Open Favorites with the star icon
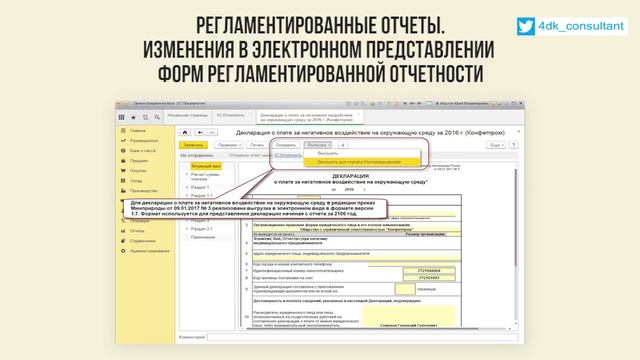Image resolution: width=640 pixels, height=360 pixels. point(133,117)
